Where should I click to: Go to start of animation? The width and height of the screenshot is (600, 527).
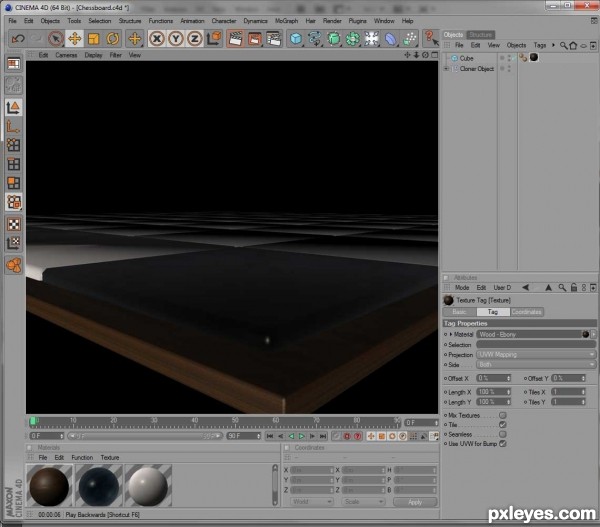(270, 436)
